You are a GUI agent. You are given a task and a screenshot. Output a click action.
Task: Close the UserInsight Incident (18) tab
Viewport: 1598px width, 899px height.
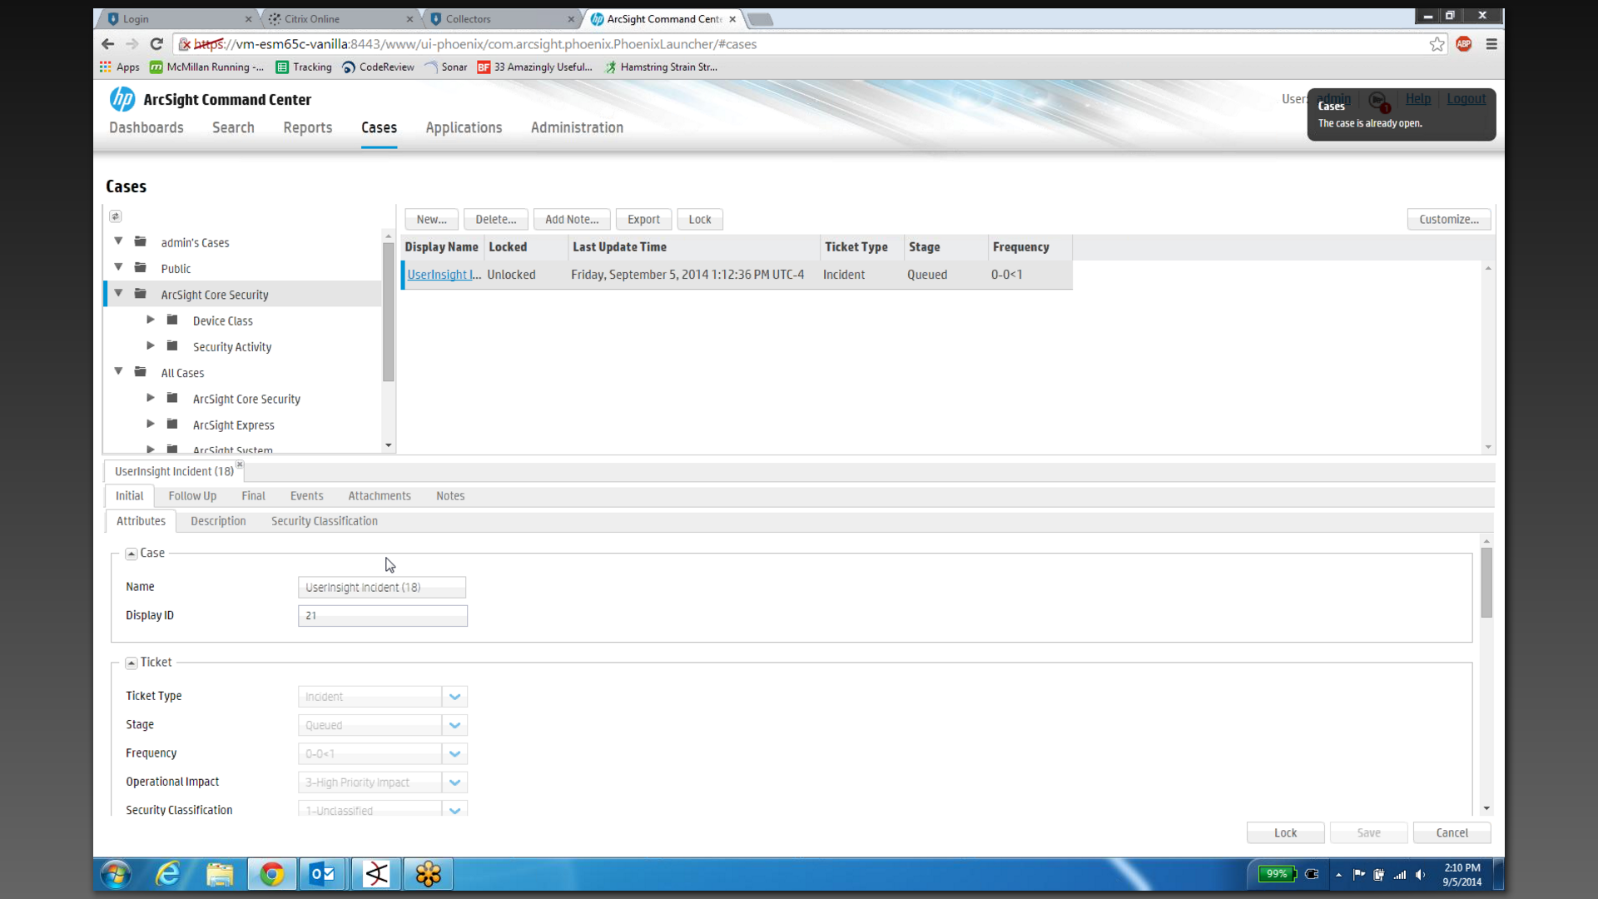[x=240, y=465]
